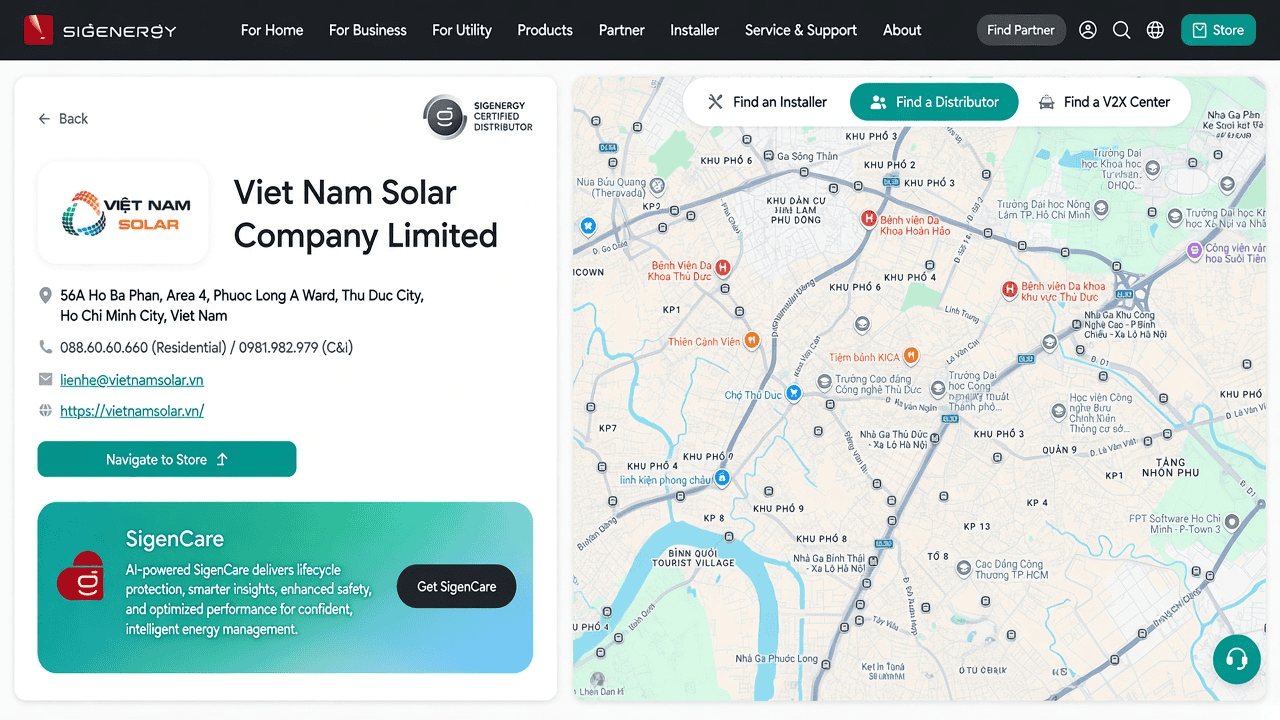Click the Find Partner button
This screenshot has height=720, width=1280.
coord(1021,30)
